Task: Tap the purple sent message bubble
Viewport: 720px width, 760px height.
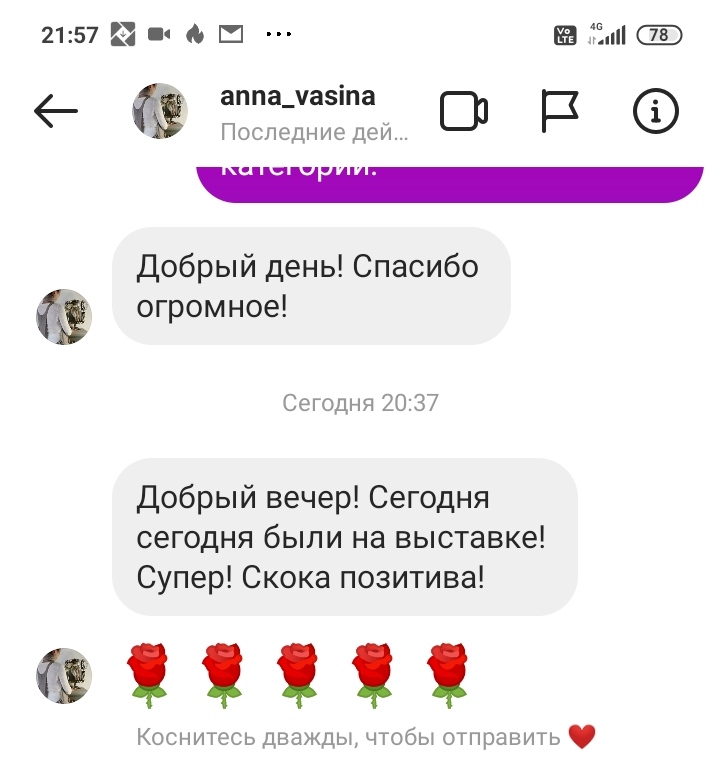Action: (450, 184)
